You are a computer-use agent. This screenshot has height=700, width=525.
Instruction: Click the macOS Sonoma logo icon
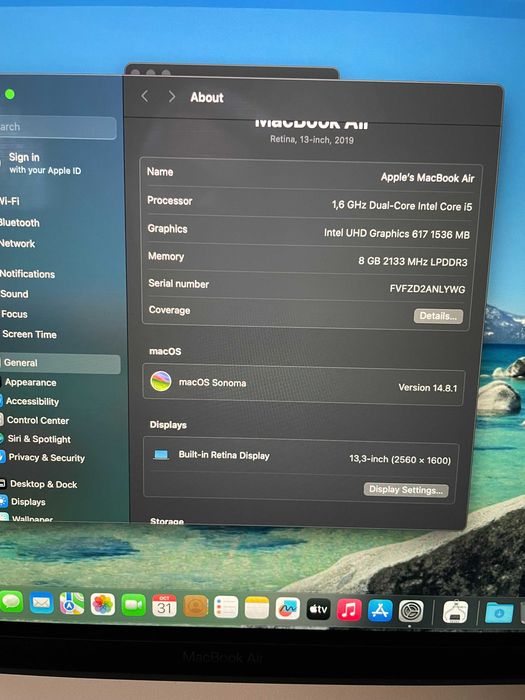coord(161,381)
